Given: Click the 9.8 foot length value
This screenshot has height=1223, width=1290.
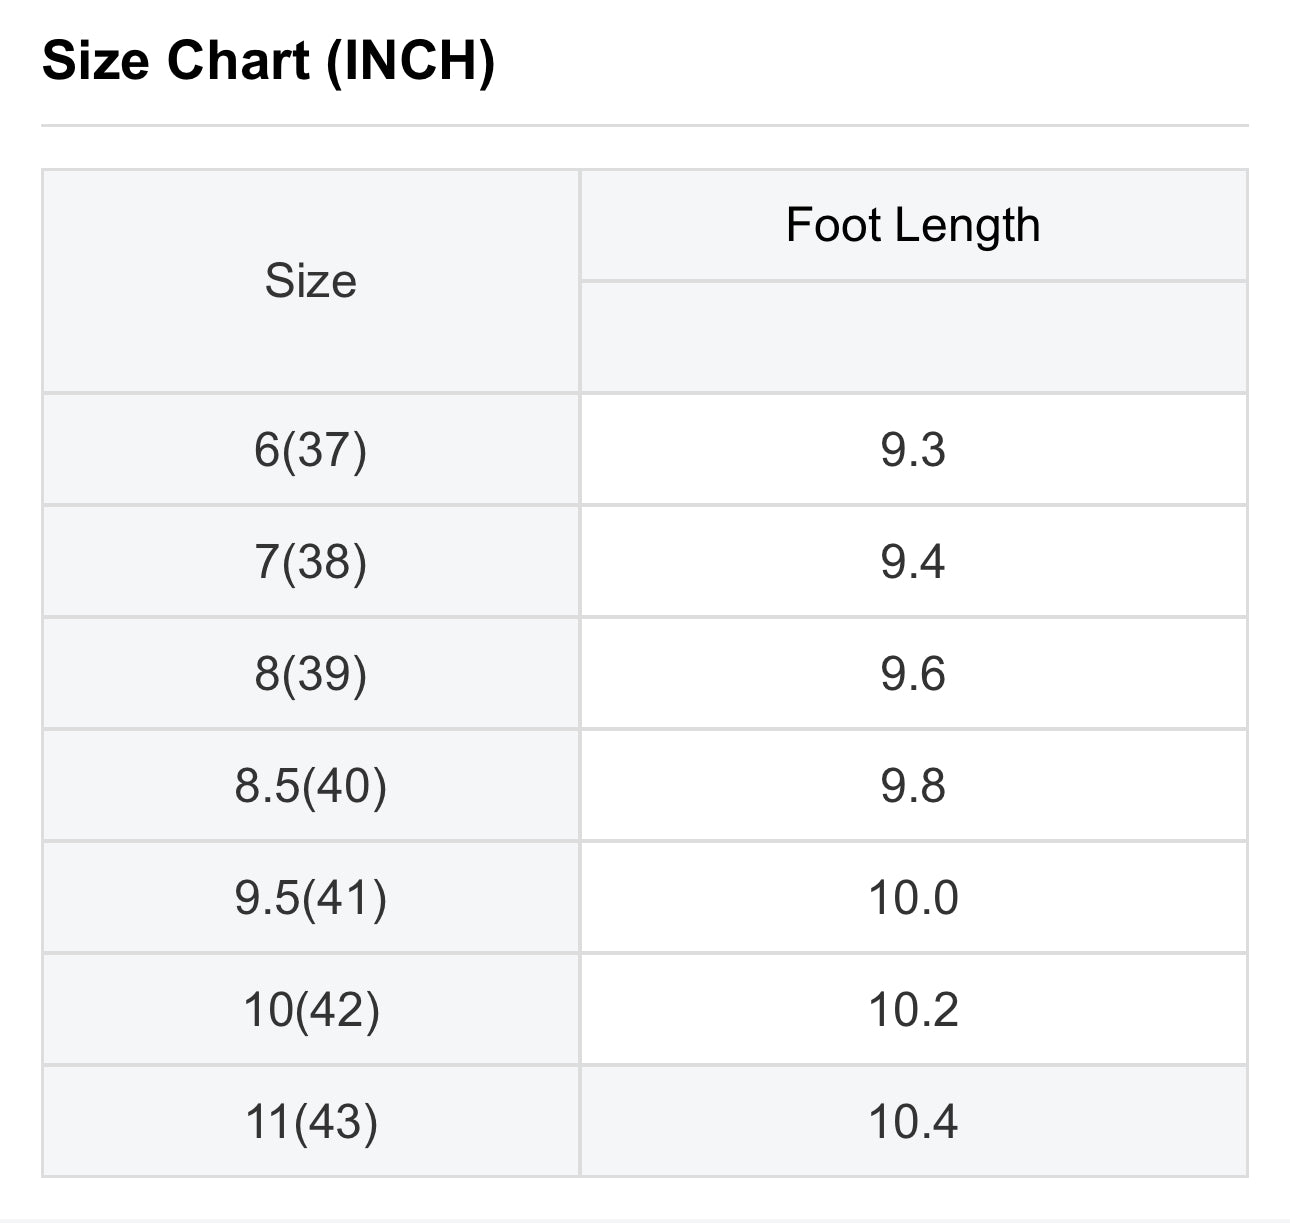Looking at the screenshot, I should tap(913, 785).
